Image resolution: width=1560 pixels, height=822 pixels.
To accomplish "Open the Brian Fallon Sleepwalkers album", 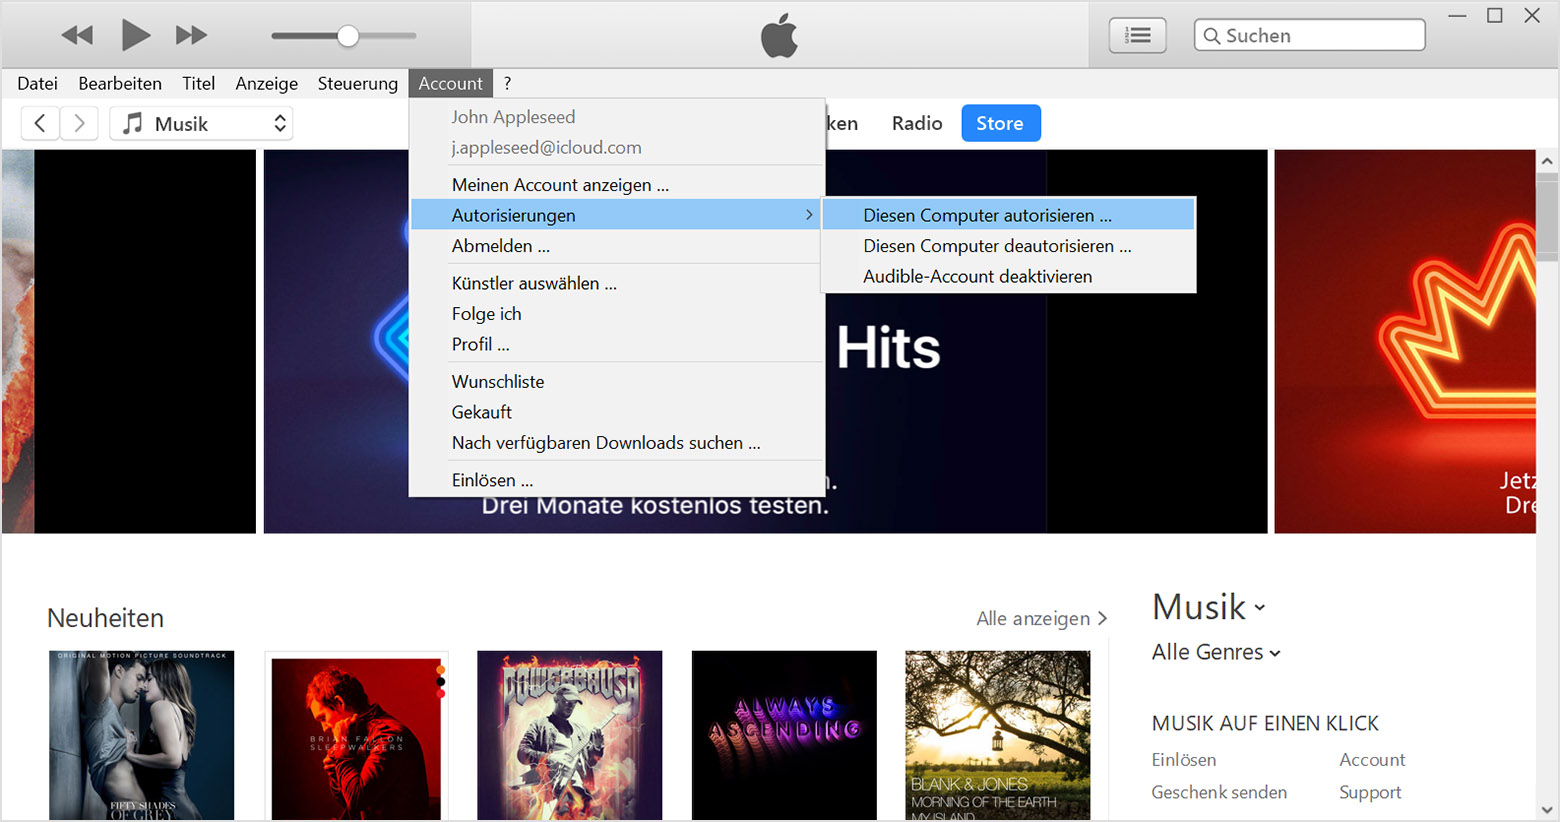I will pos(356,736).
